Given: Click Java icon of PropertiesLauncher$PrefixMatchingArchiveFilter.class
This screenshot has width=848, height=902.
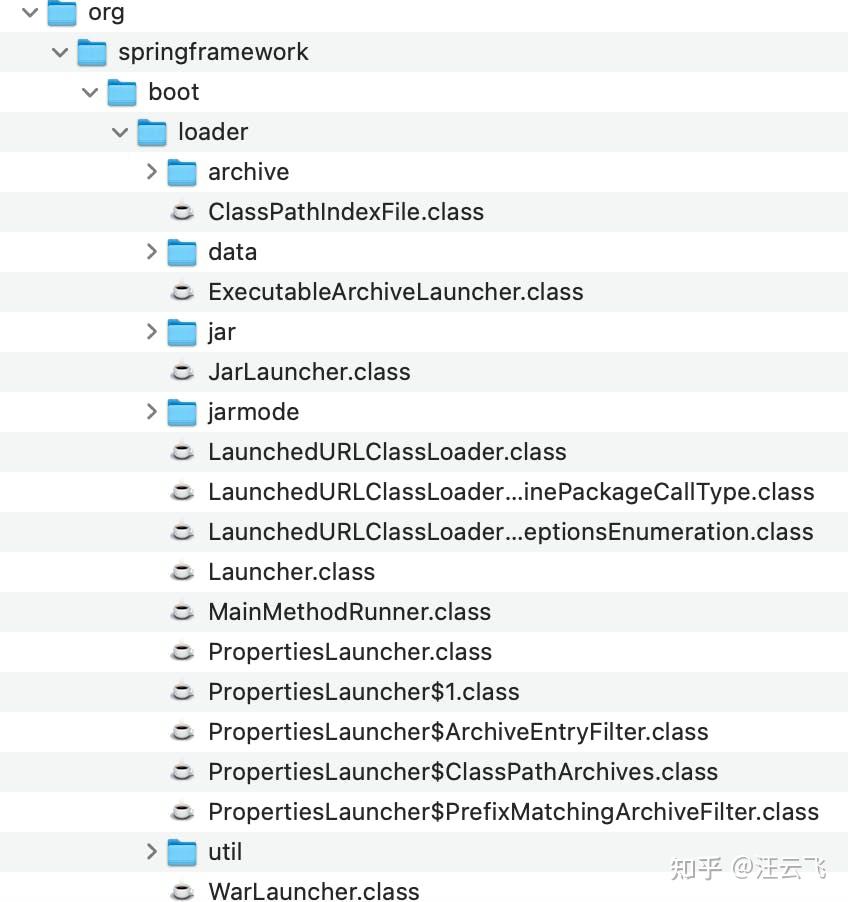Looking at the screenshot, I should tap(182, 812).
